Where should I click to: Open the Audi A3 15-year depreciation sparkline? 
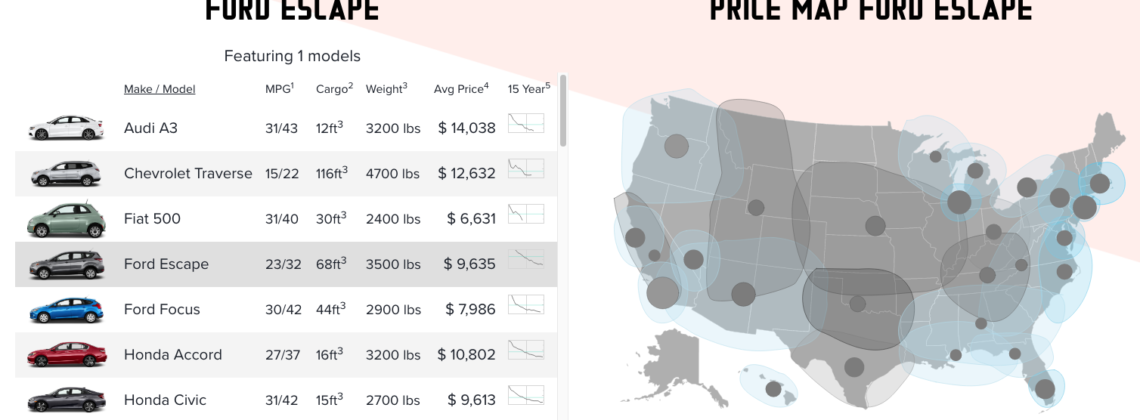[526, 124]
